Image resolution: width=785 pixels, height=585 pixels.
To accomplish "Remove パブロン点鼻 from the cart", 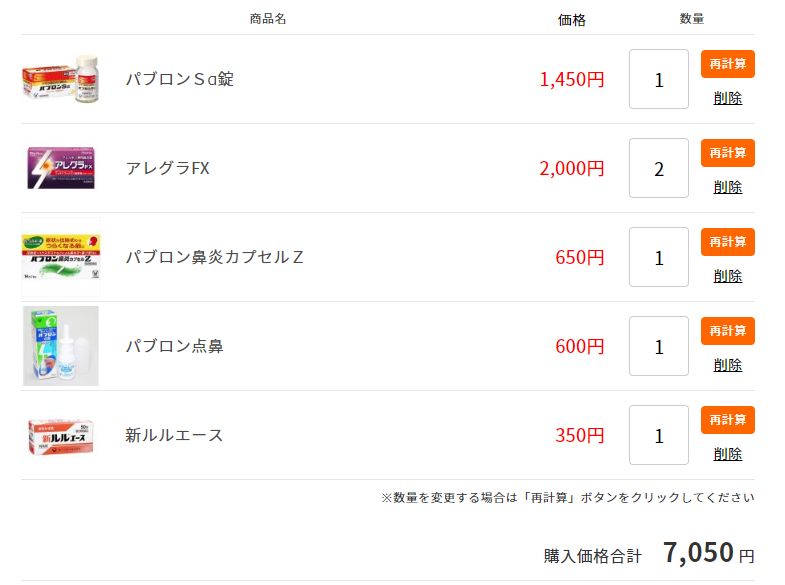I will (x=727, y=365).
